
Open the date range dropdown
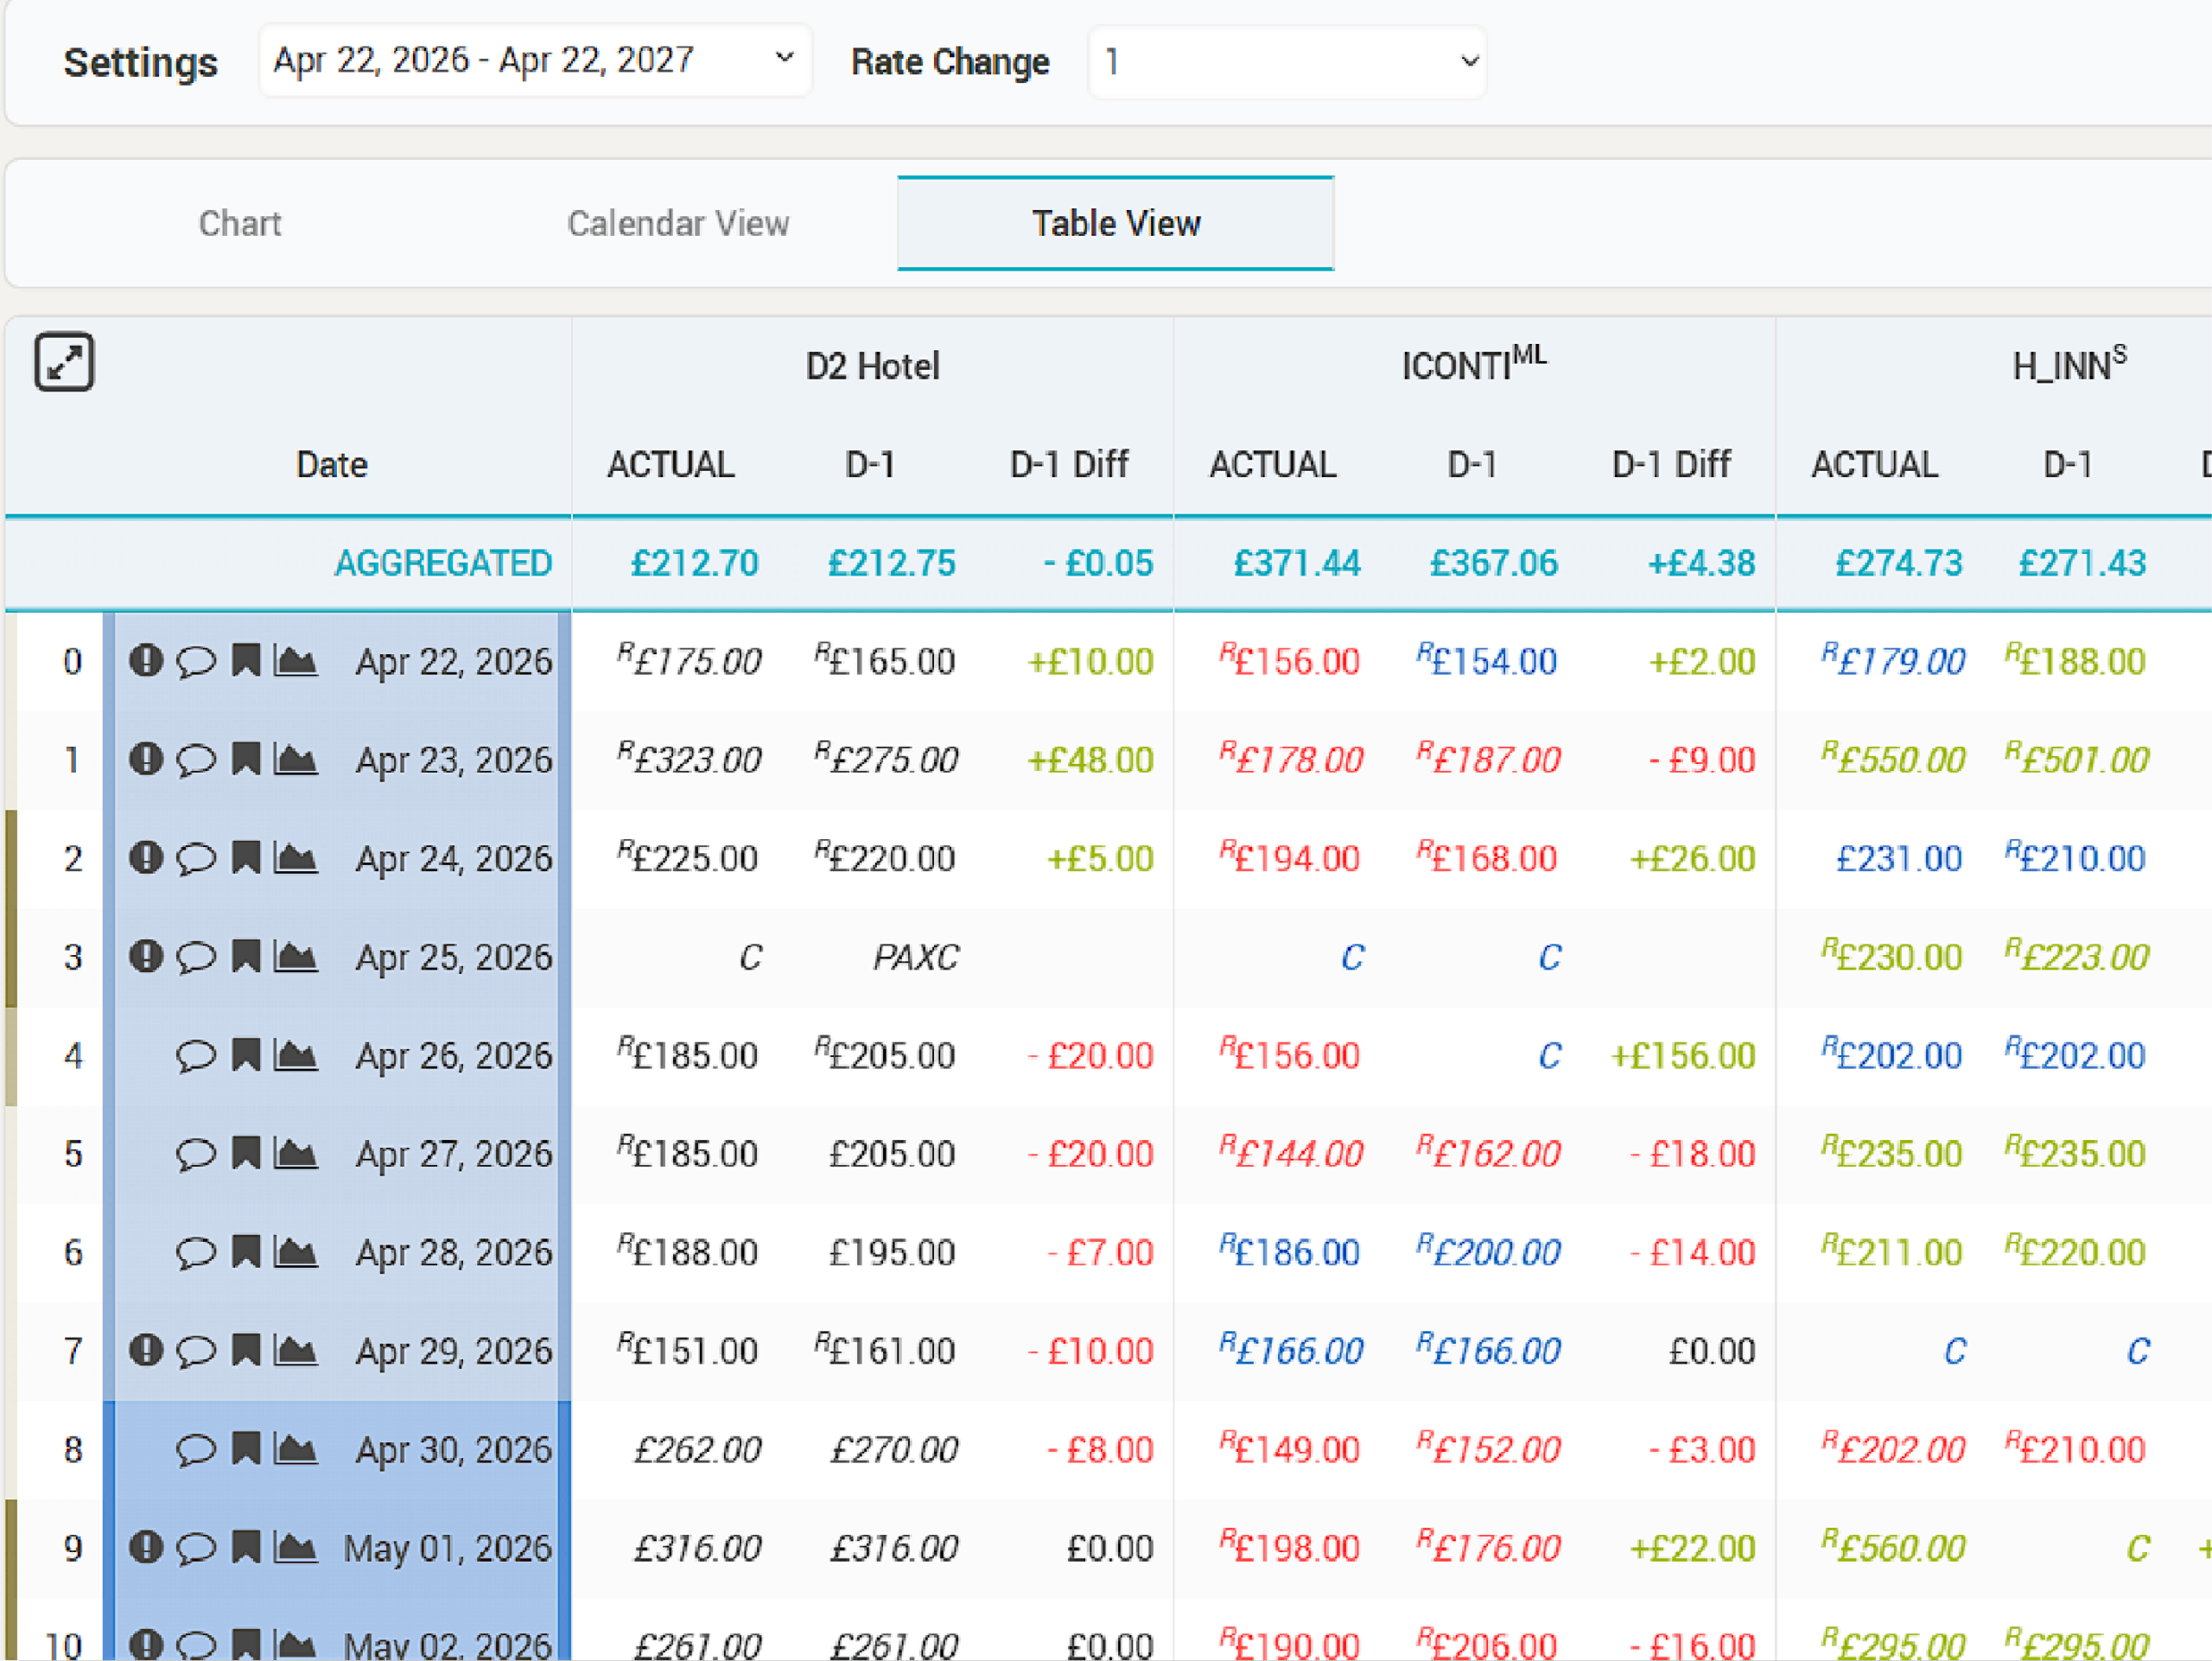pyautogui.click(x=535, y=61)
